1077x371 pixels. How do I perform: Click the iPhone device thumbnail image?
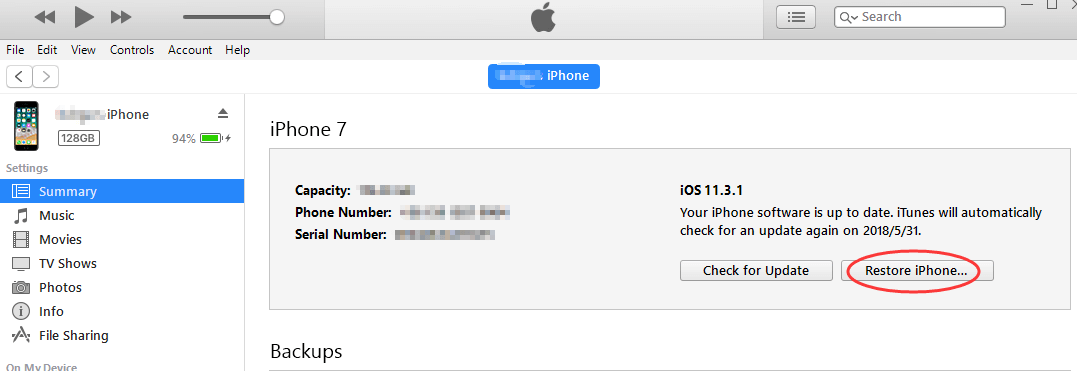27,126
